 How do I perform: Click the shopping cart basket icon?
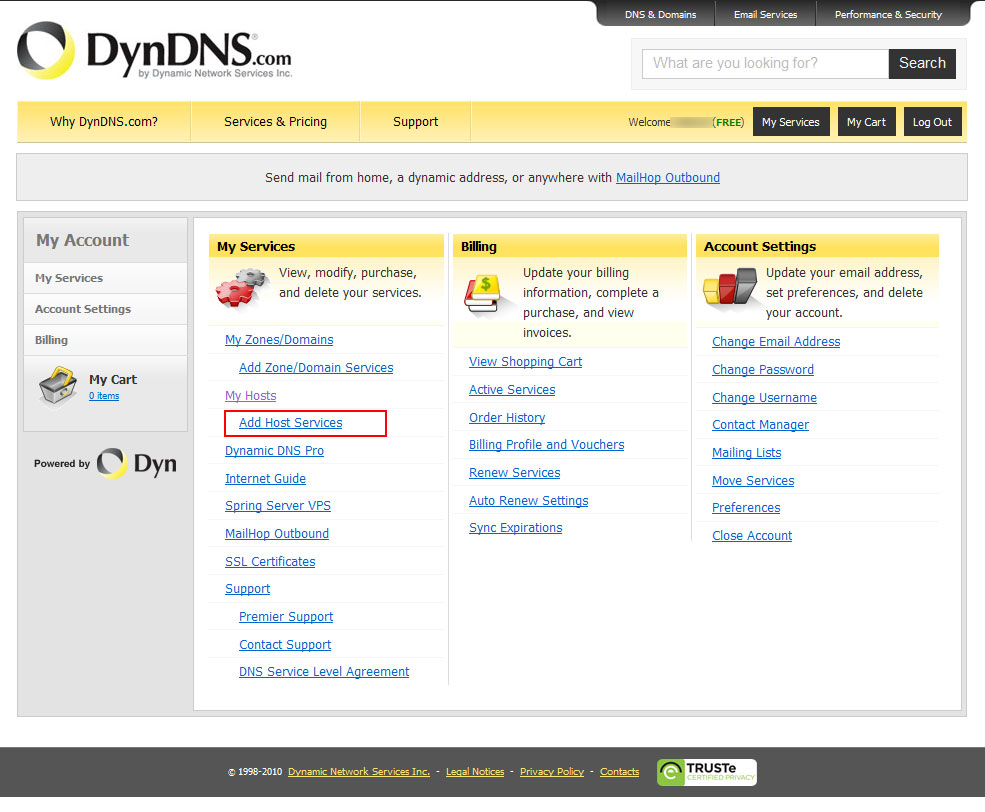coord(58,386)
